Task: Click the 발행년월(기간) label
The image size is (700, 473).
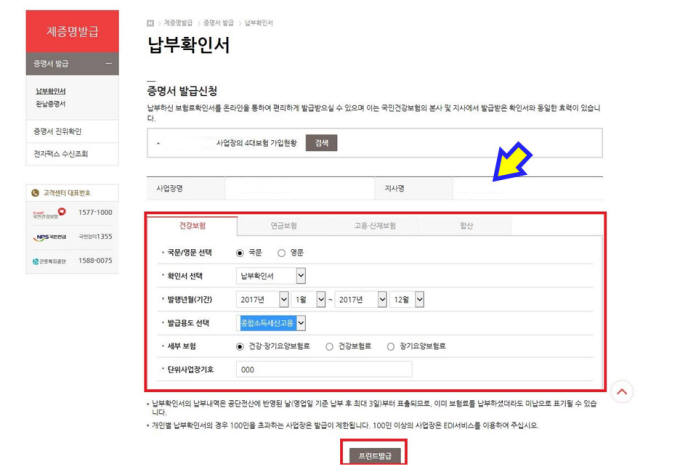Action: click(x=189, y=299)
